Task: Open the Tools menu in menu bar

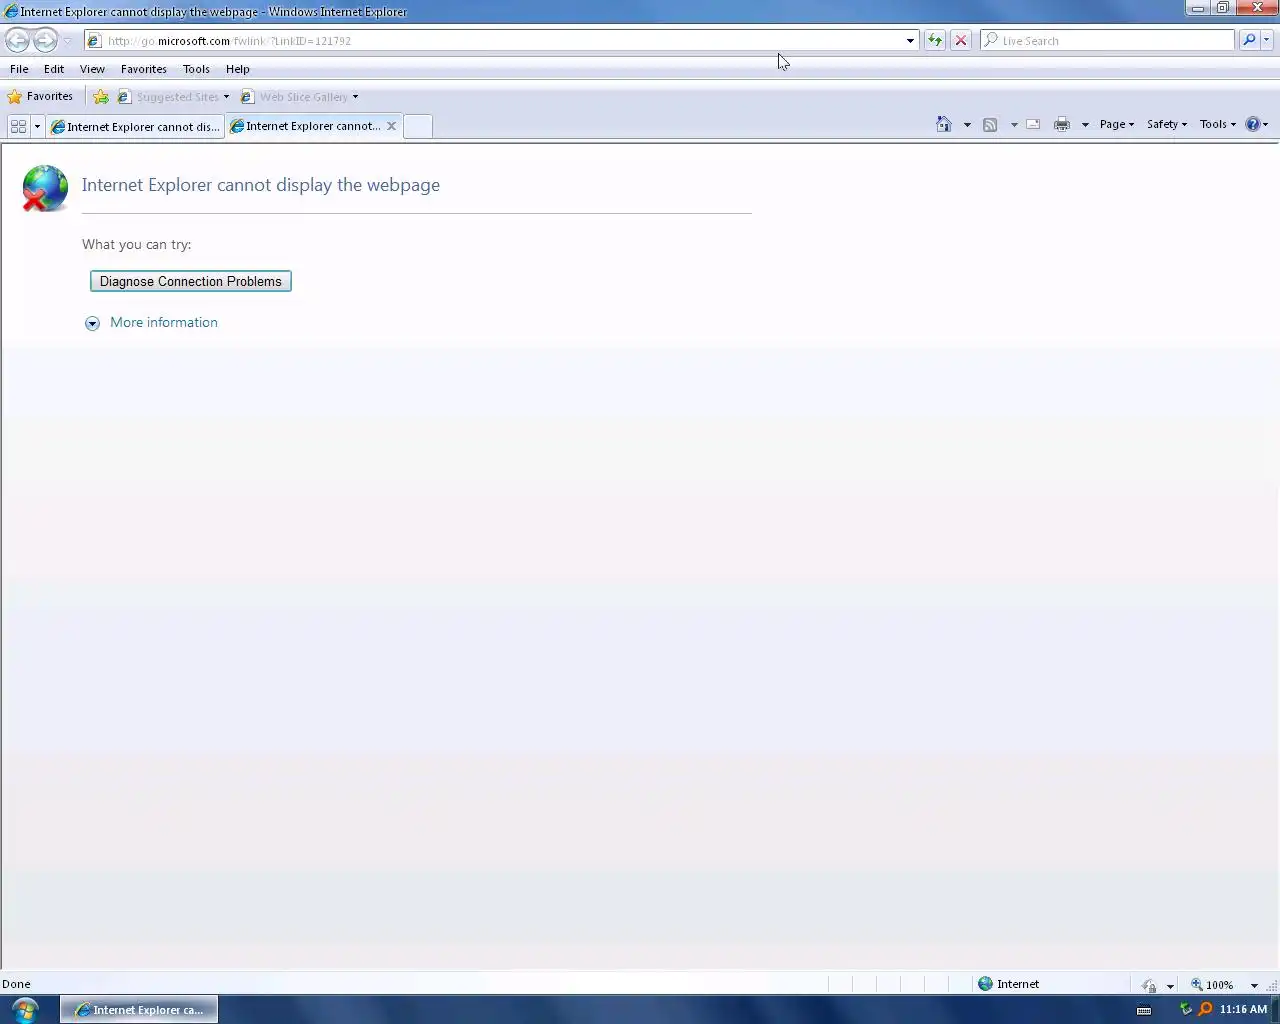Action: (196, 69)
